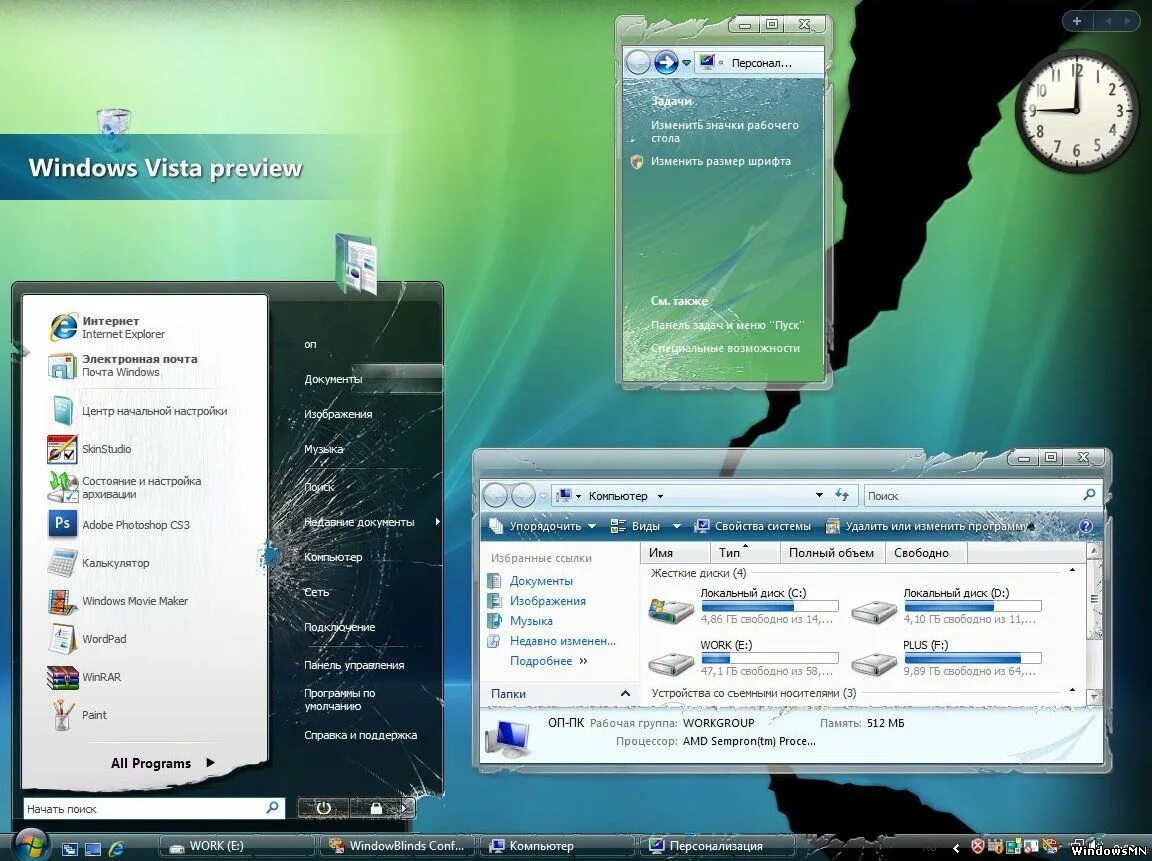The width and height of the screenshot is (1152, 861).
Task: Switch to WindowBlinds Conf... taskbar button
Action: 397,846
